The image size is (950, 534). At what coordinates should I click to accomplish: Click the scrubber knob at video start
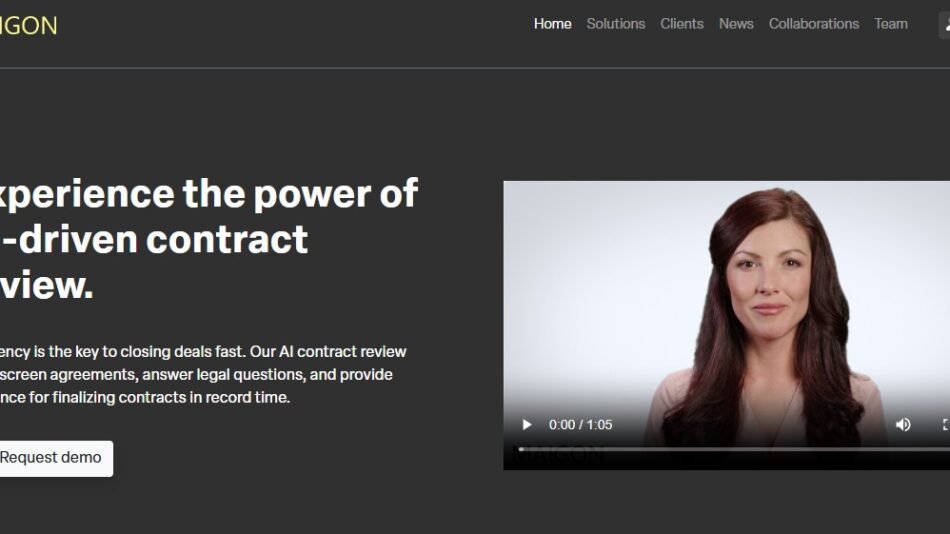(521, 449)
